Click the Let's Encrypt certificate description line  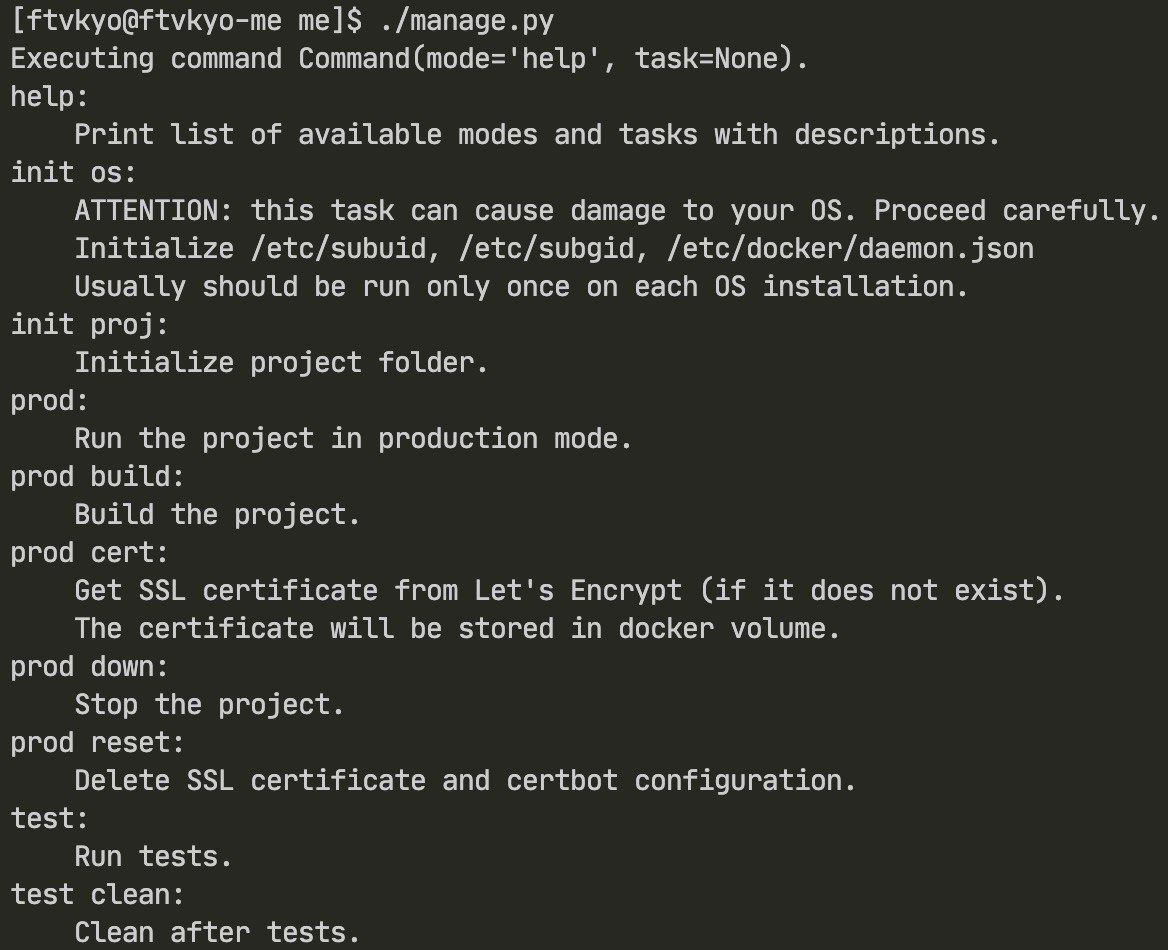[569, 591]
